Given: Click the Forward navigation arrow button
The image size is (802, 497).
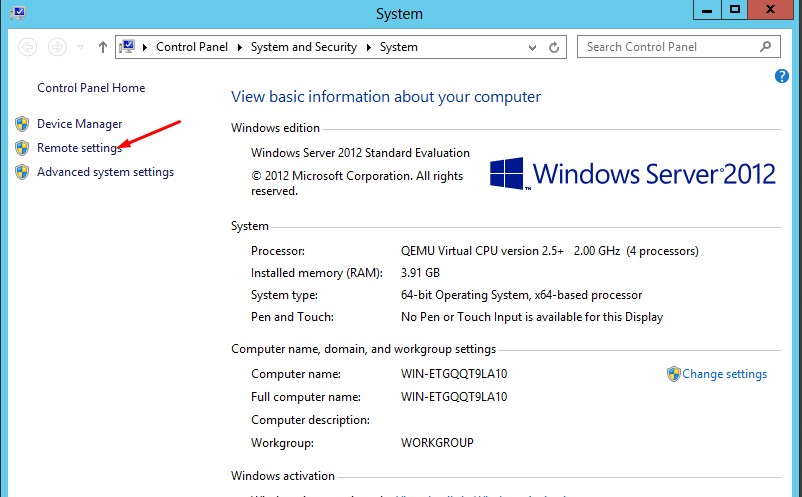Looking at the screenshot, I should tap(57, 47).
